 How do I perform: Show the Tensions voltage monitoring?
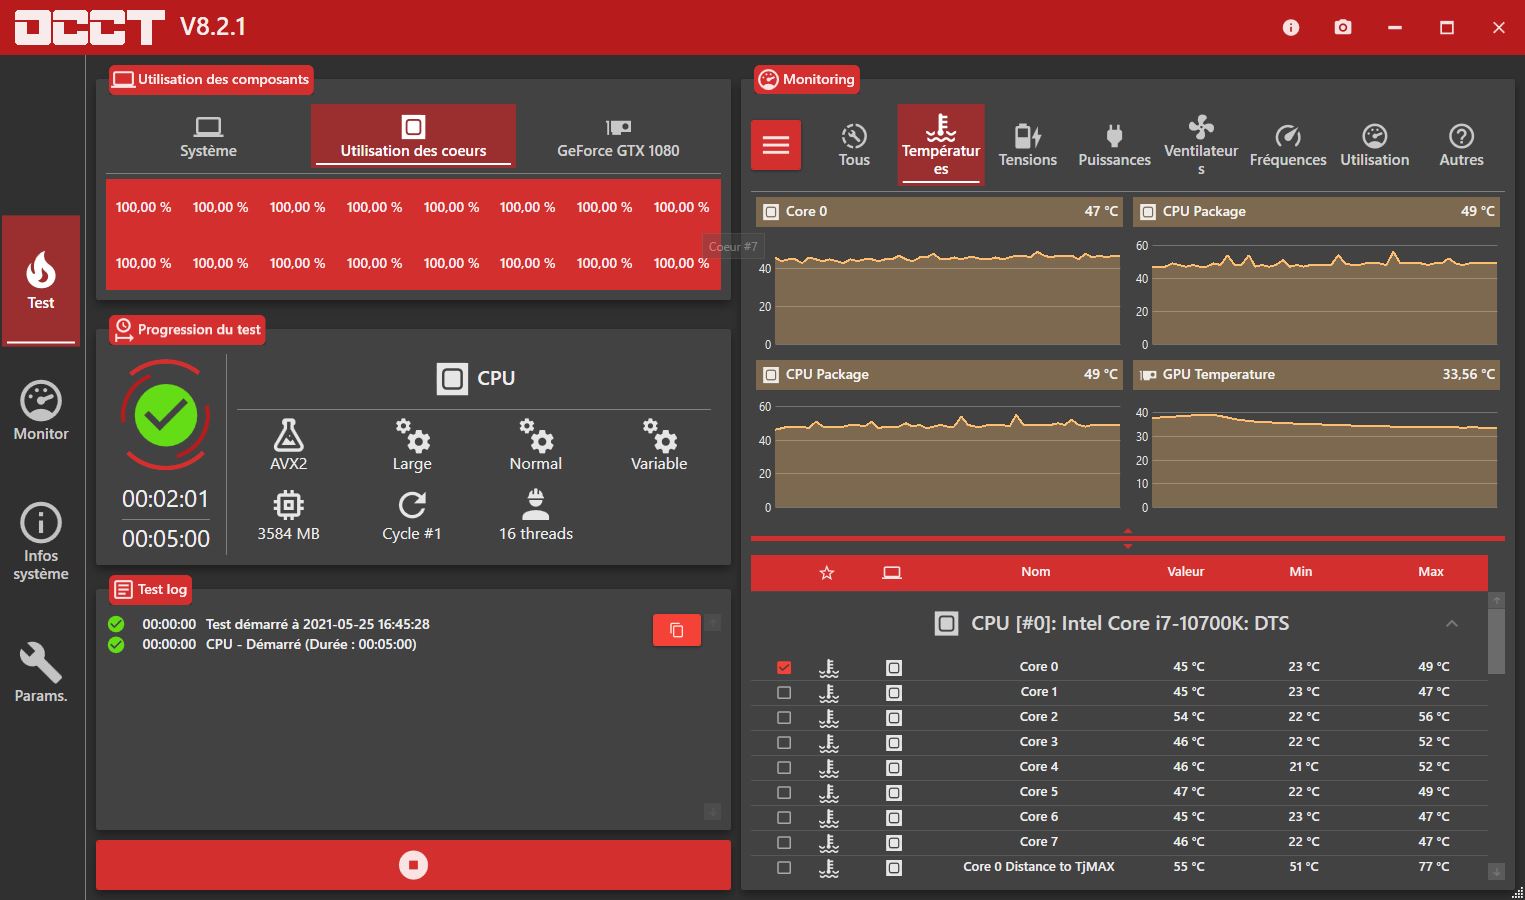[x=1027, y=145]
